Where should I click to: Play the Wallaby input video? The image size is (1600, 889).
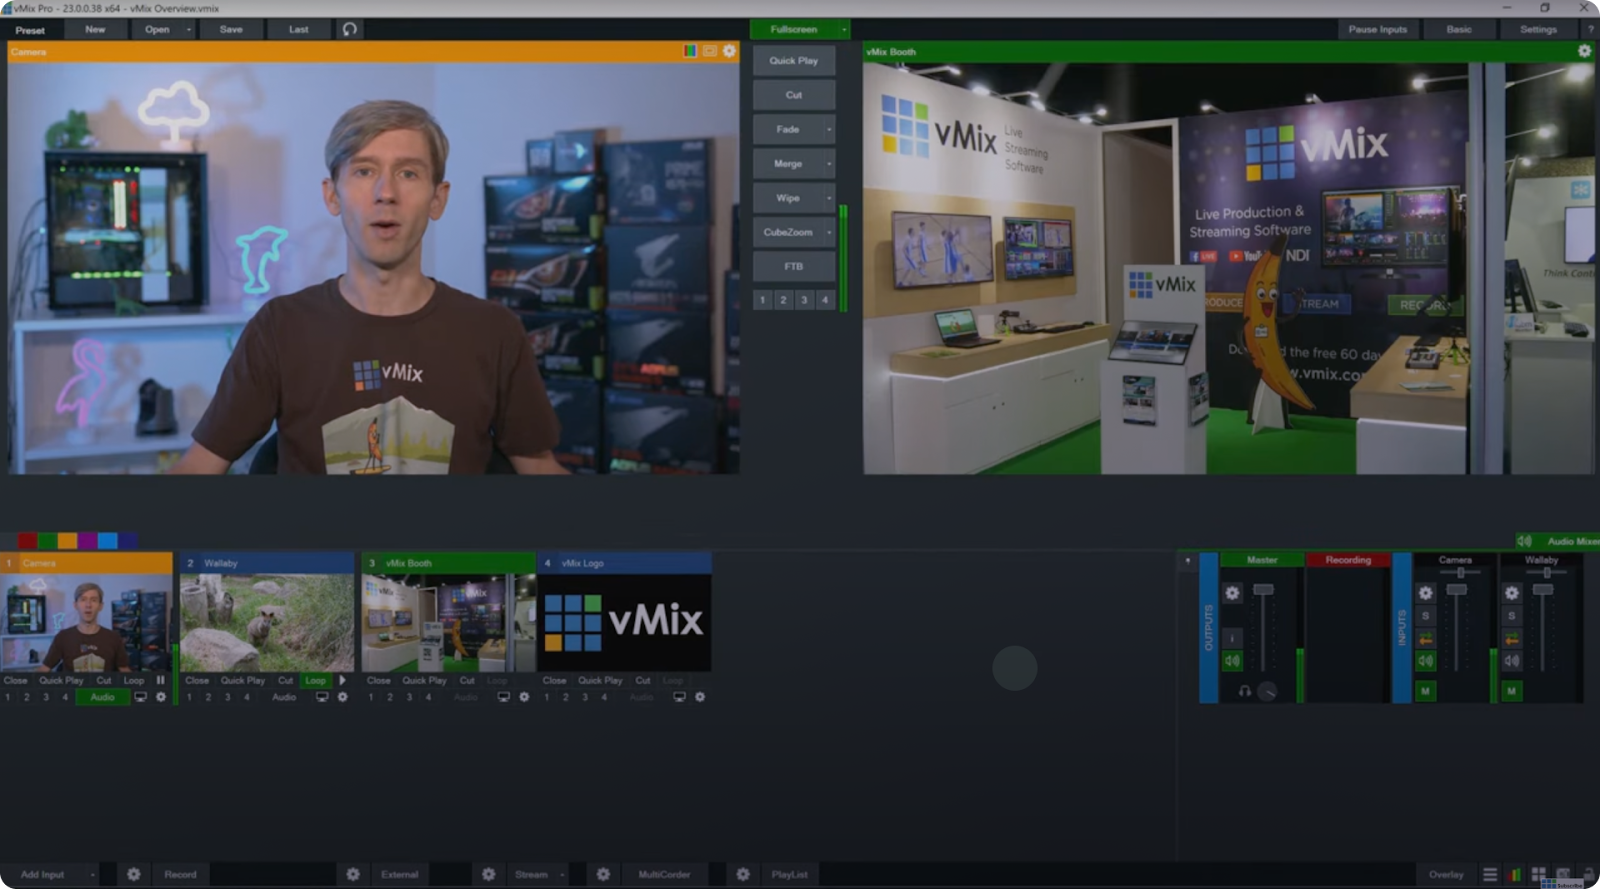(x=342, y=680)
